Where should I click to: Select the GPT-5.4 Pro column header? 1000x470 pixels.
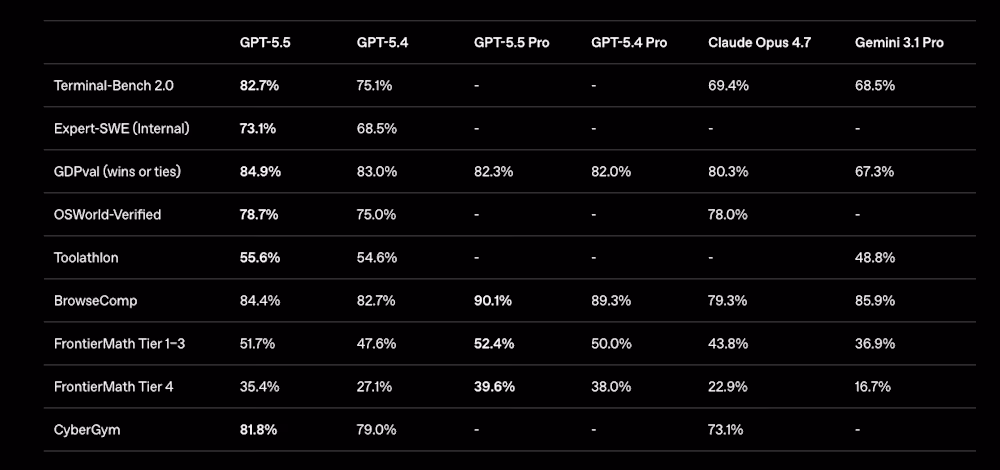629,43
